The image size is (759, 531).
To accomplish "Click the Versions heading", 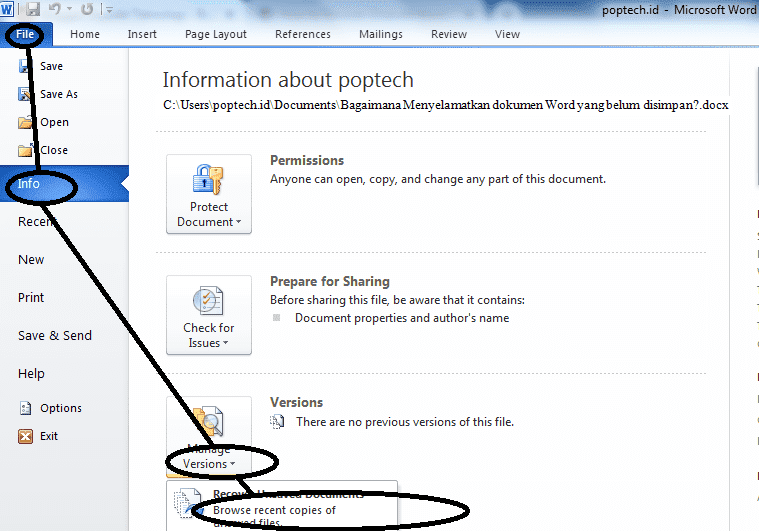I will tap(296, 402).
